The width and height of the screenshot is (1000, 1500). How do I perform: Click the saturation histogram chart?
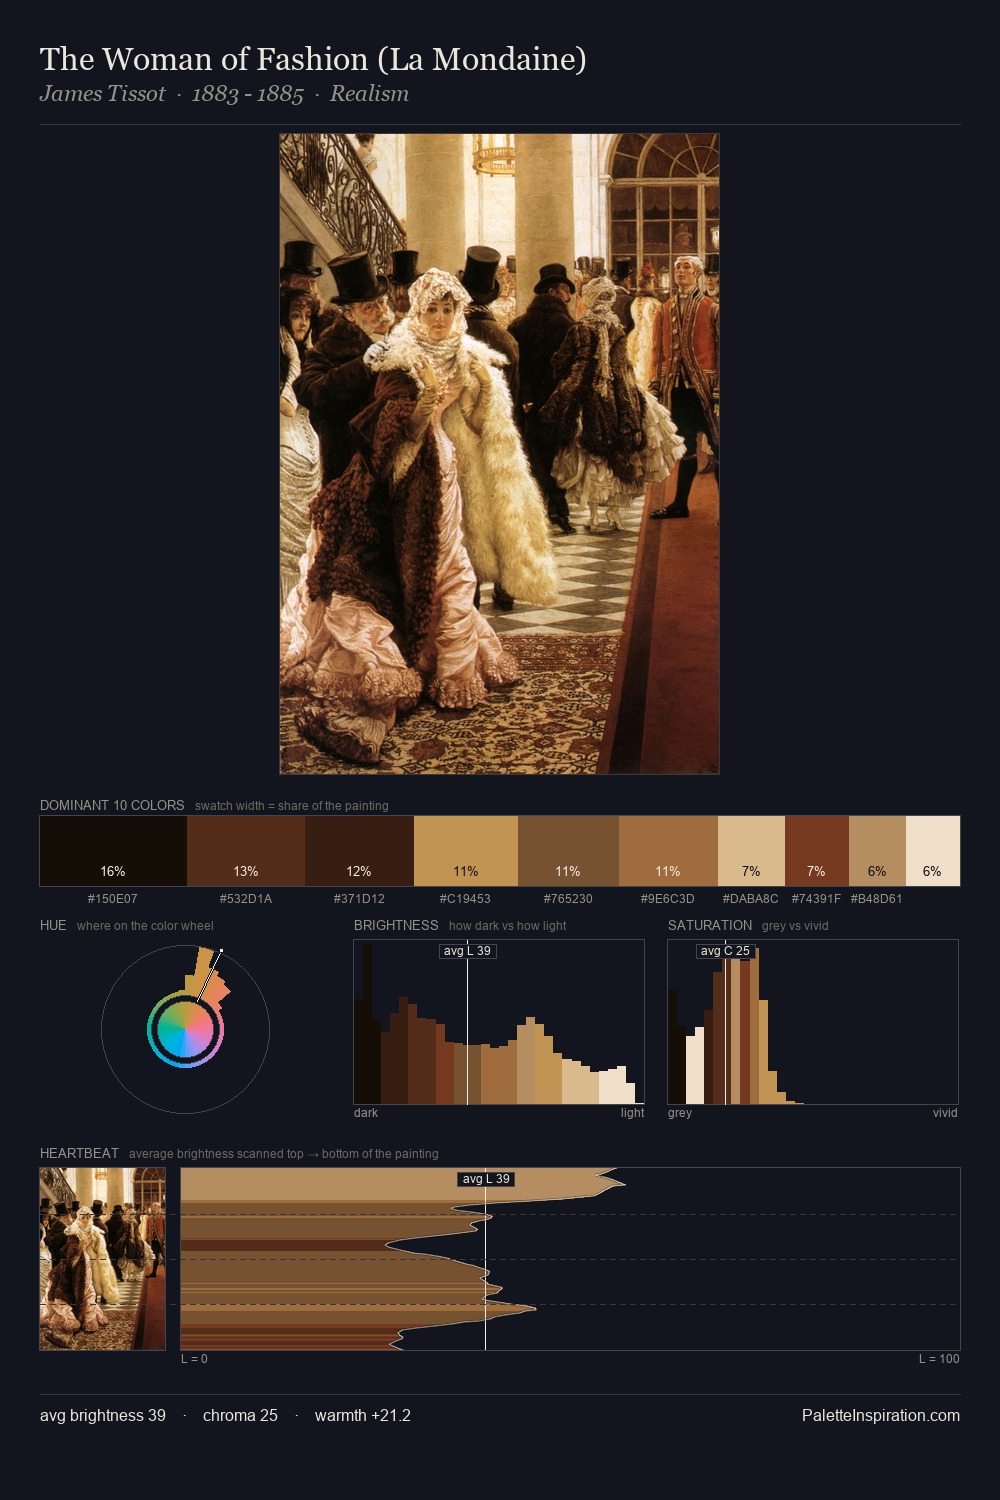pyautogui.click(x=813, y=1022)
